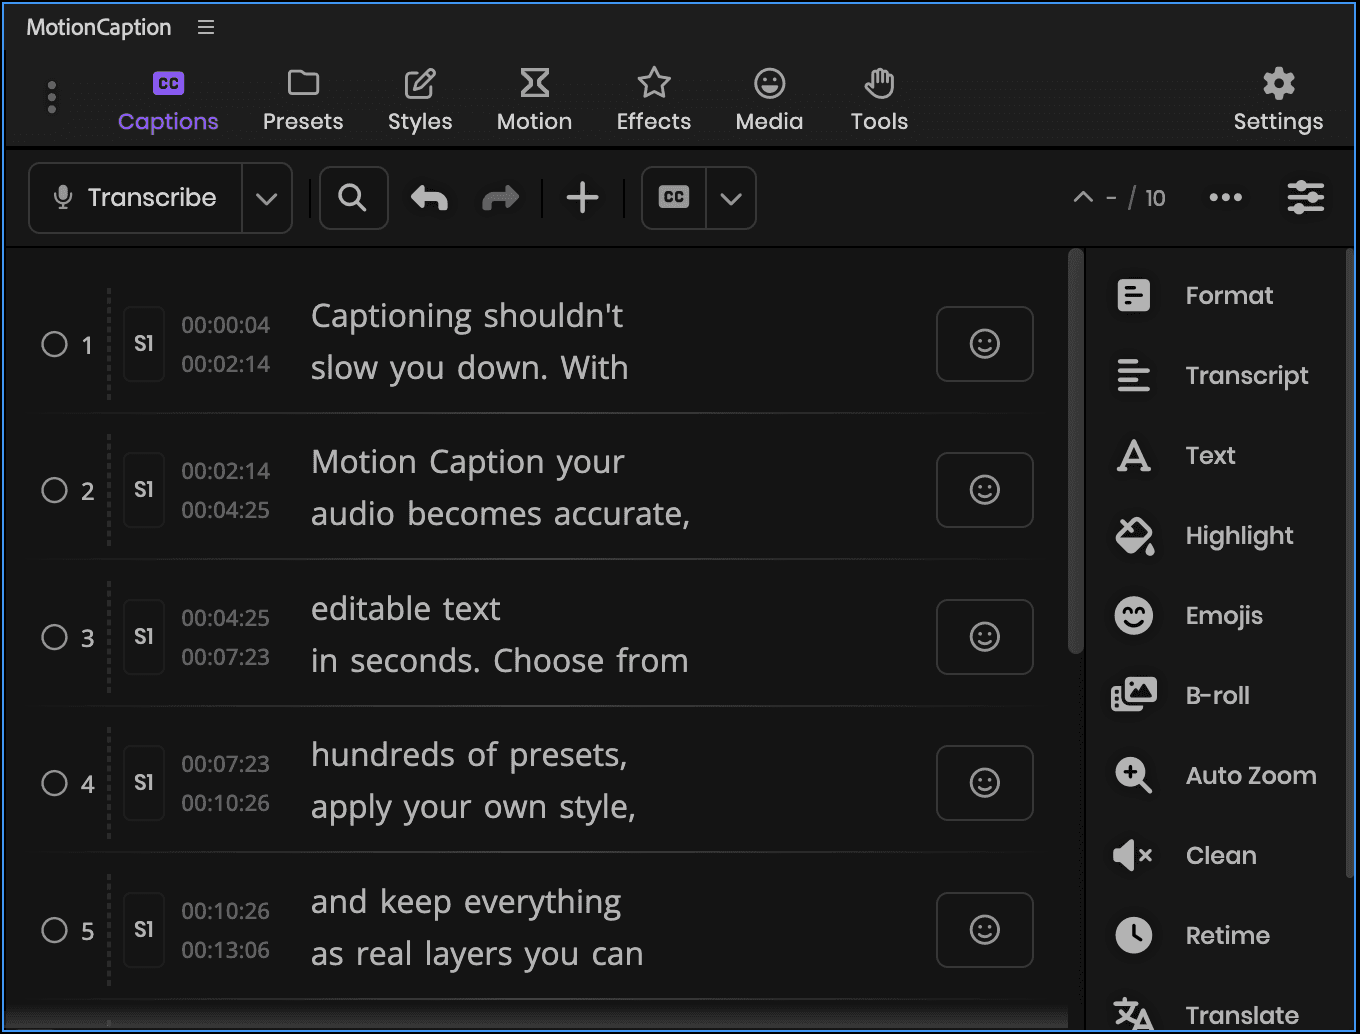
Task: Open the Effects tab
Action: (x=654, y=102)
